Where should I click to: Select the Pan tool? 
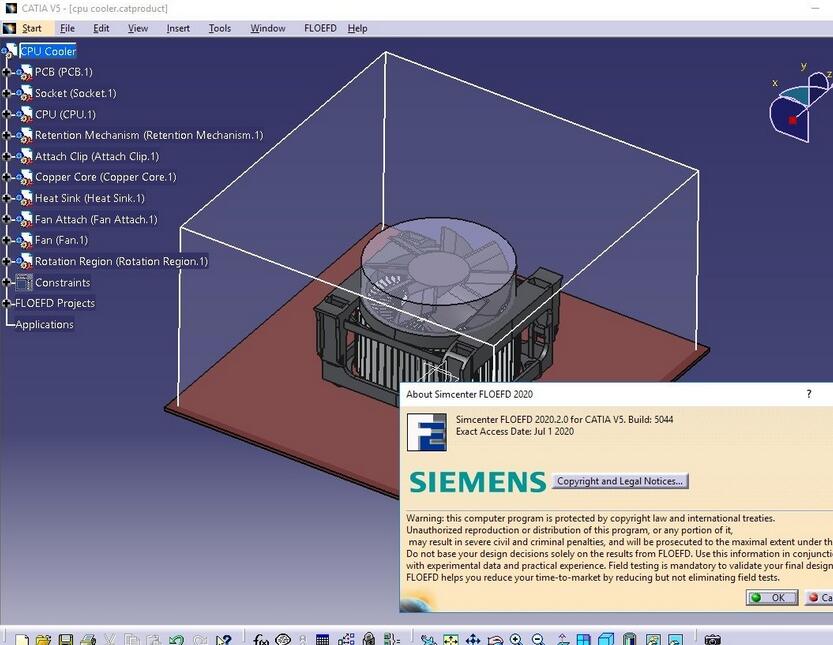[473, 639]
